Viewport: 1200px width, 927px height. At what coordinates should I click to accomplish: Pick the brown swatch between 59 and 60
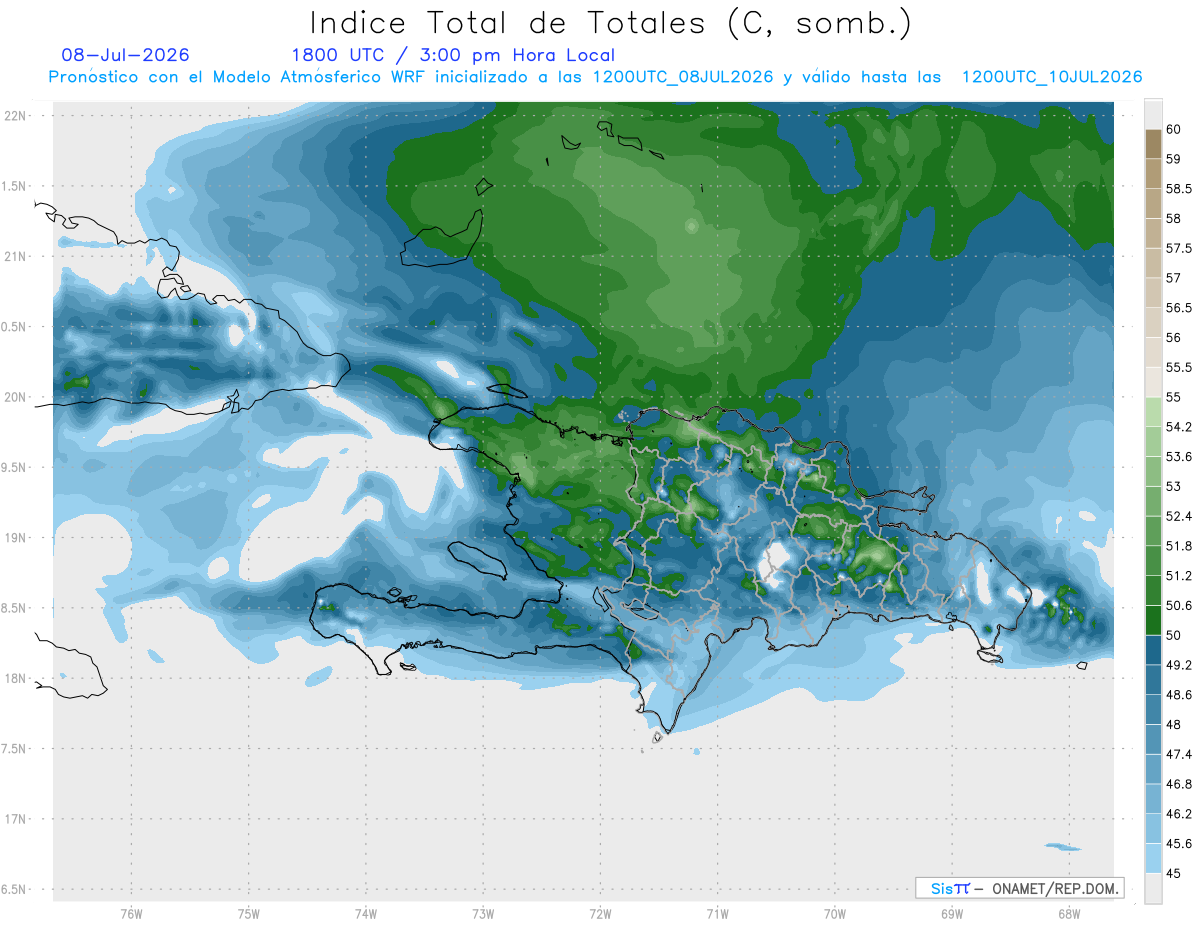tap(1153, 144)
